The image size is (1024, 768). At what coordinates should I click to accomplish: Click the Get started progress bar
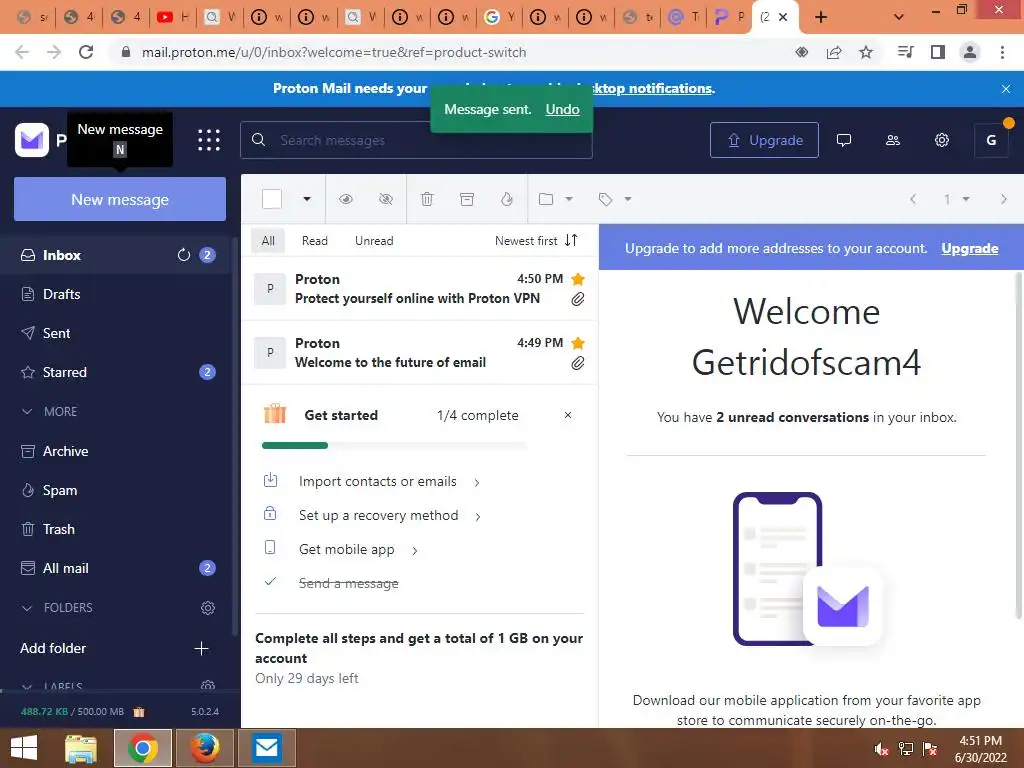(394, 445)
